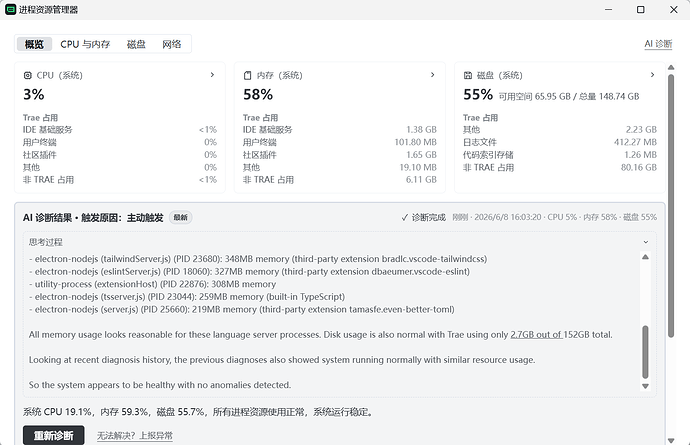This screenshot has width=690, height=445.
Task: Click 非 TRAE 占用 row in CPU card
Action: (x=120, y=180)
